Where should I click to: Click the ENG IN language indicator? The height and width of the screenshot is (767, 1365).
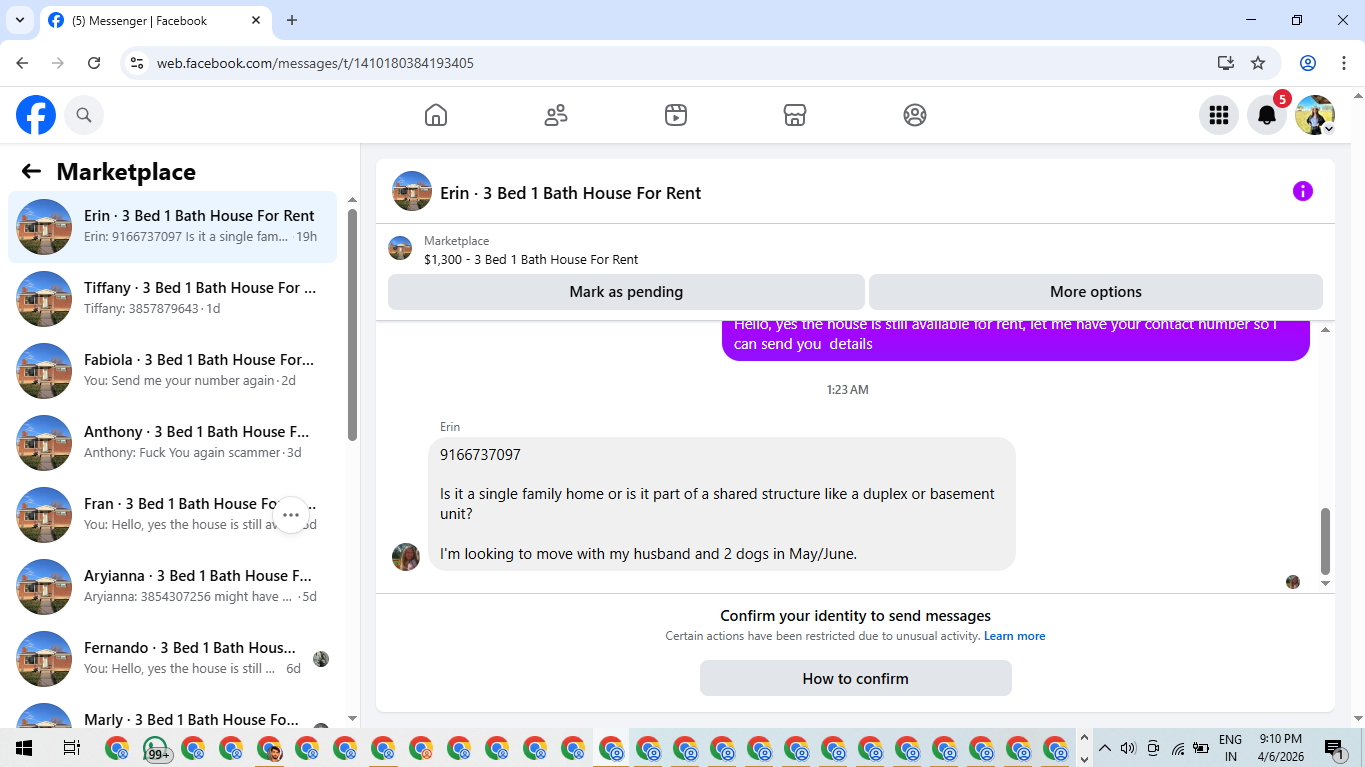(1231, 748)
